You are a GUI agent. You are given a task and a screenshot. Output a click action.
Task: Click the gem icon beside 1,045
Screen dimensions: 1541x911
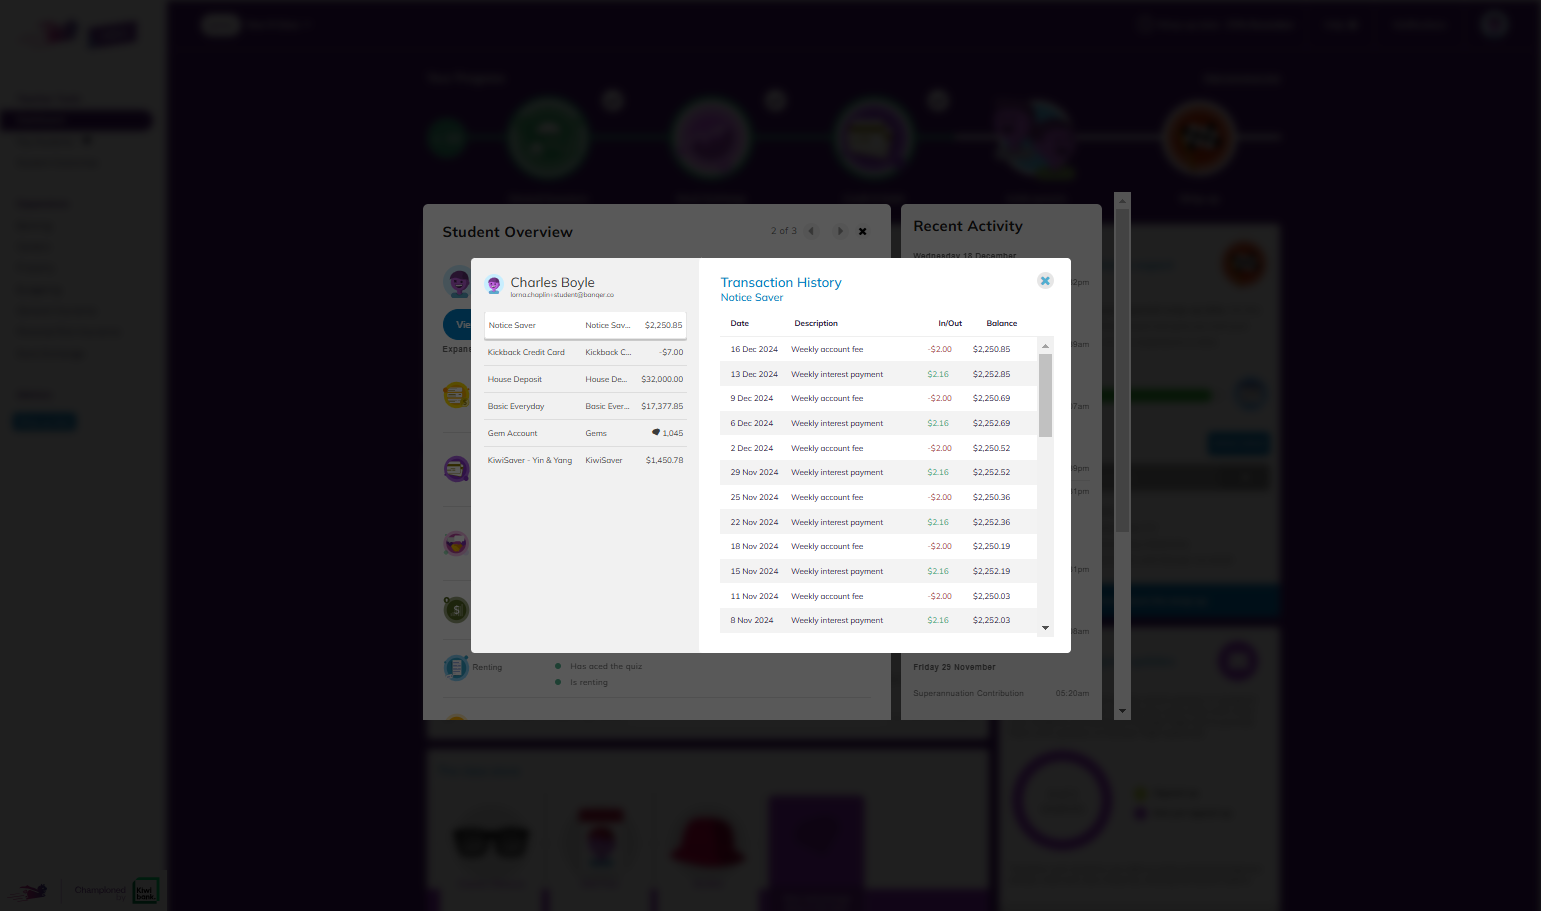coord(656,432)
